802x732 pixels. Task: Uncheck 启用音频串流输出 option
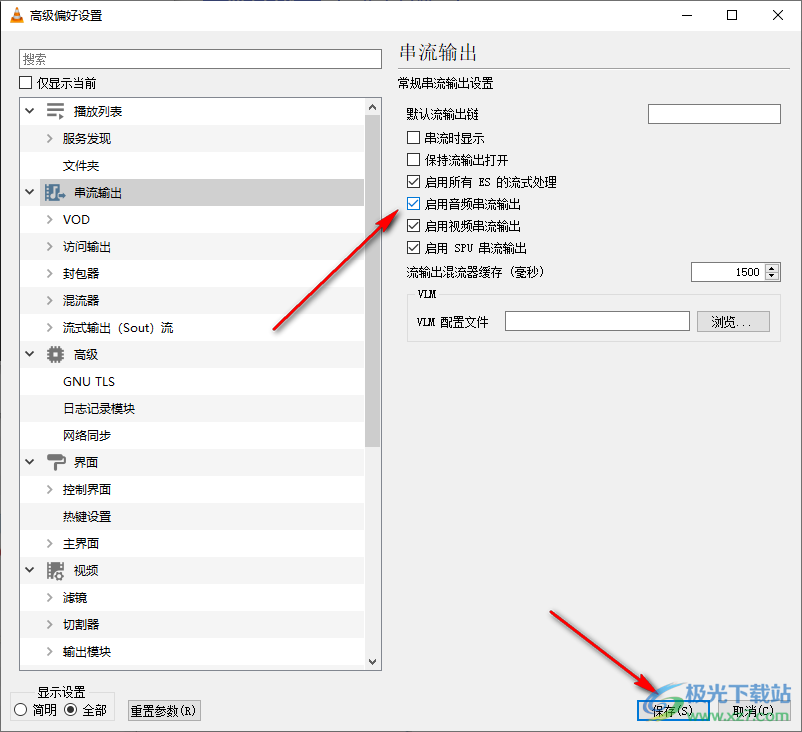(414, 204)
